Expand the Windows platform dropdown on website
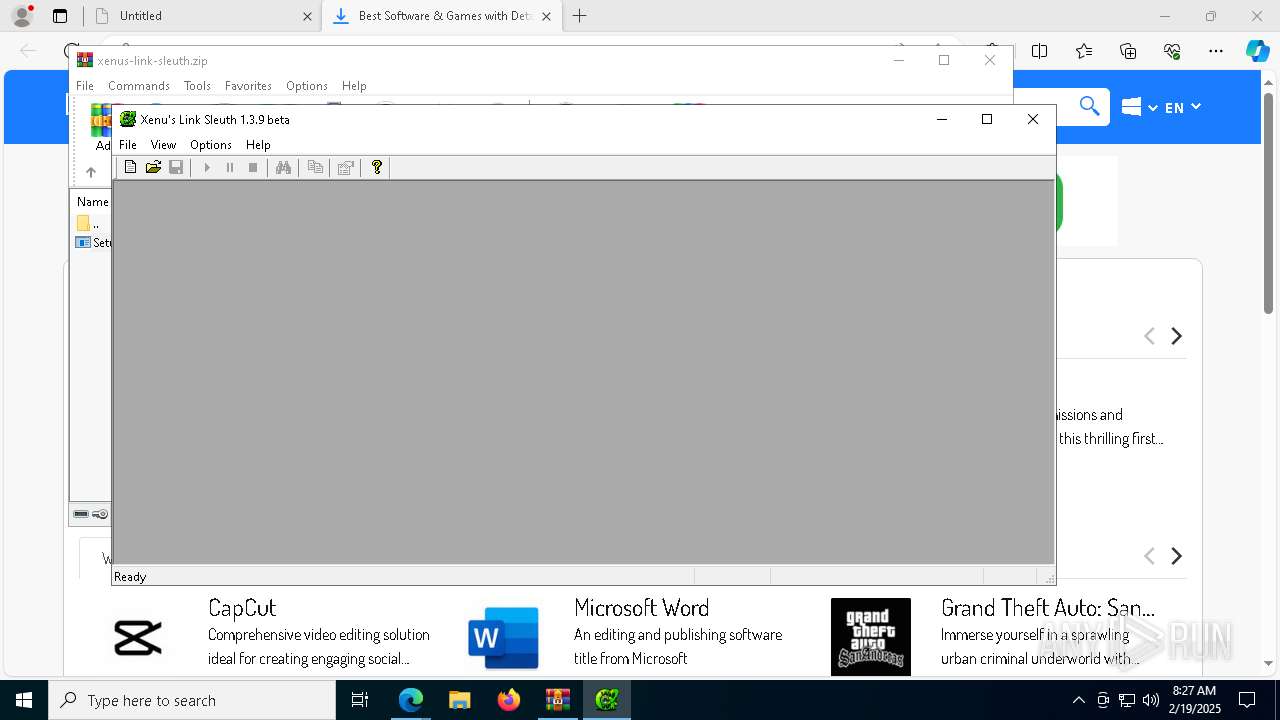 click(1140, 107)
